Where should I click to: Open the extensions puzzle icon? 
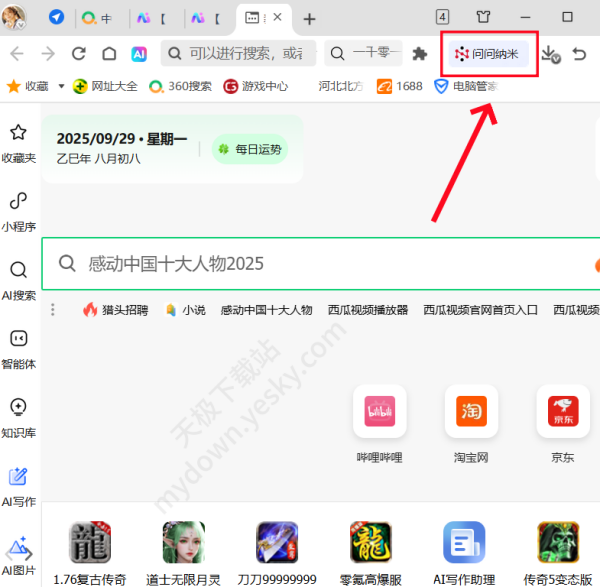point(420,54)
